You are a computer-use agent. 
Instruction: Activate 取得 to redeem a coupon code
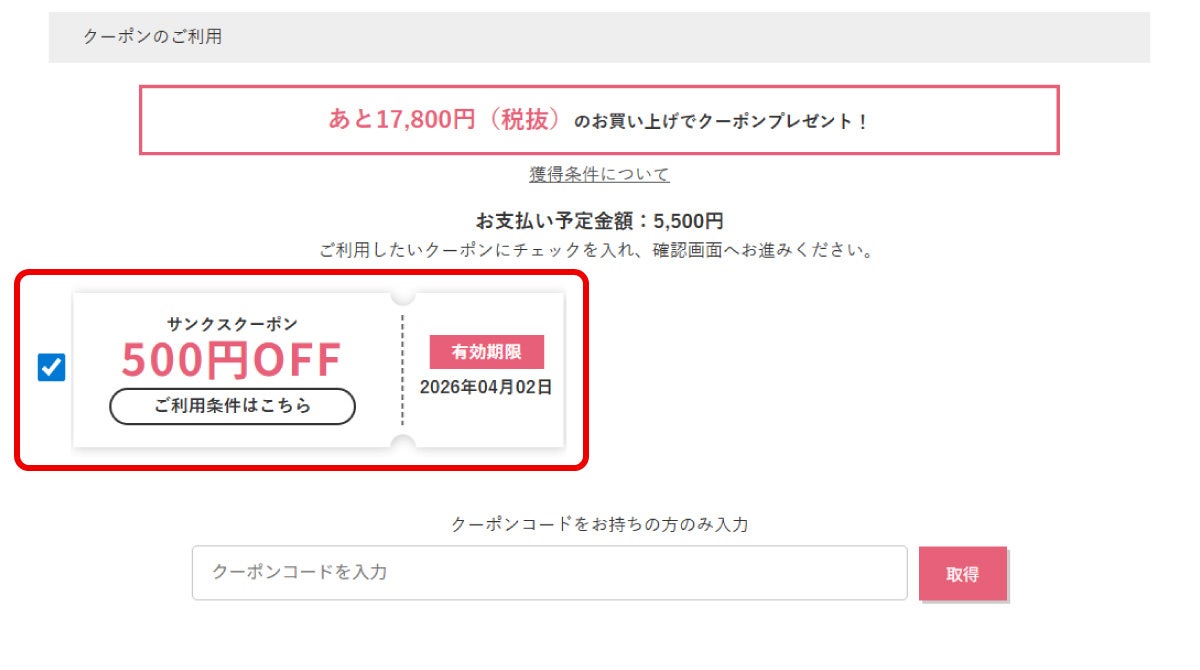point(963,573)
